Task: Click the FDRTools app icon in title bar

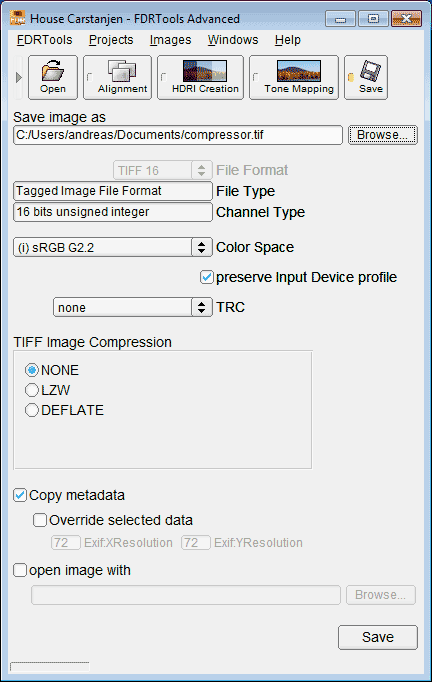Action: (17, 18)
